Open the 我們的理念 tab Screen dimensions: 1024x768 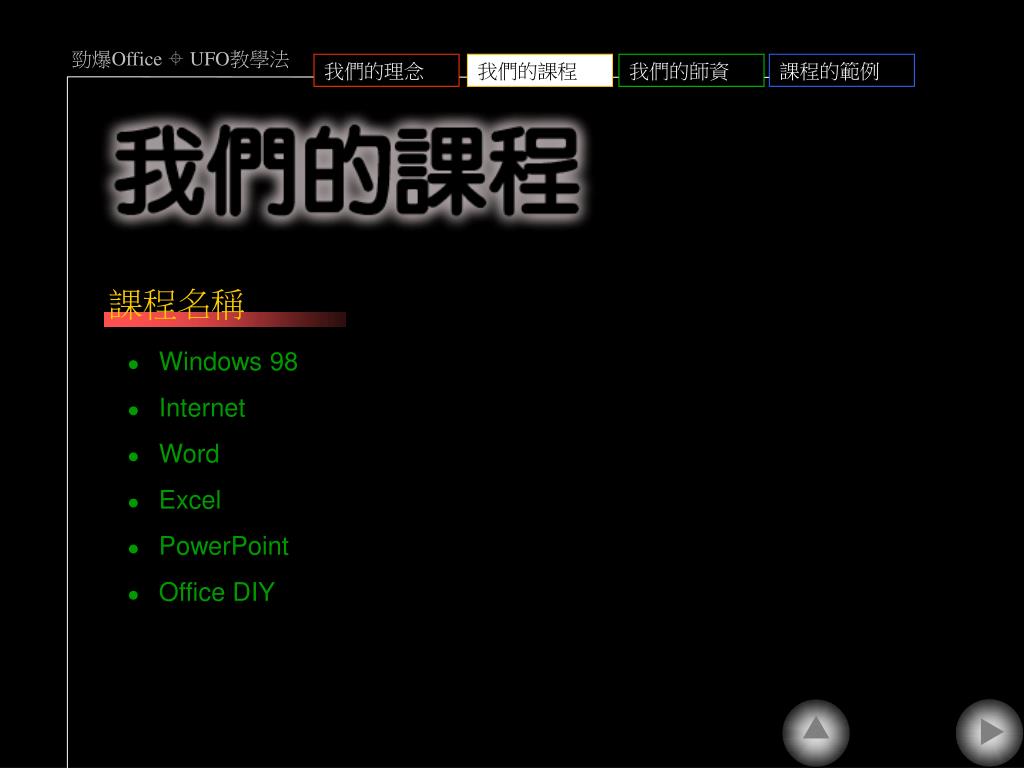pyautogui.click(x=386, y=71)
